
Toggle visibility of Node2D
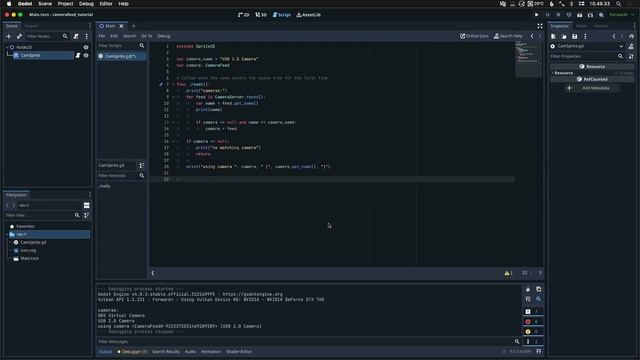pos(86,47)
